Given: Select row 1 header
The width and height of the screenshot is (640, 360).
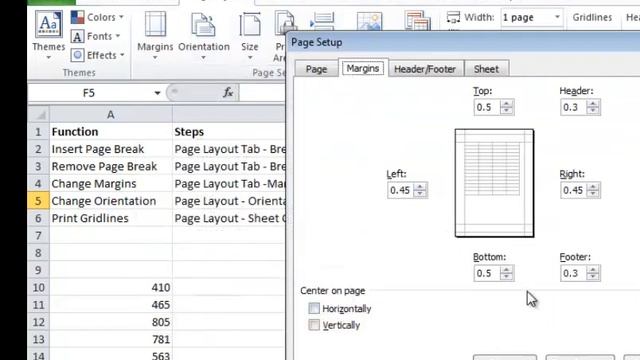Looking at the screenshot, I should tap(38, 132).
